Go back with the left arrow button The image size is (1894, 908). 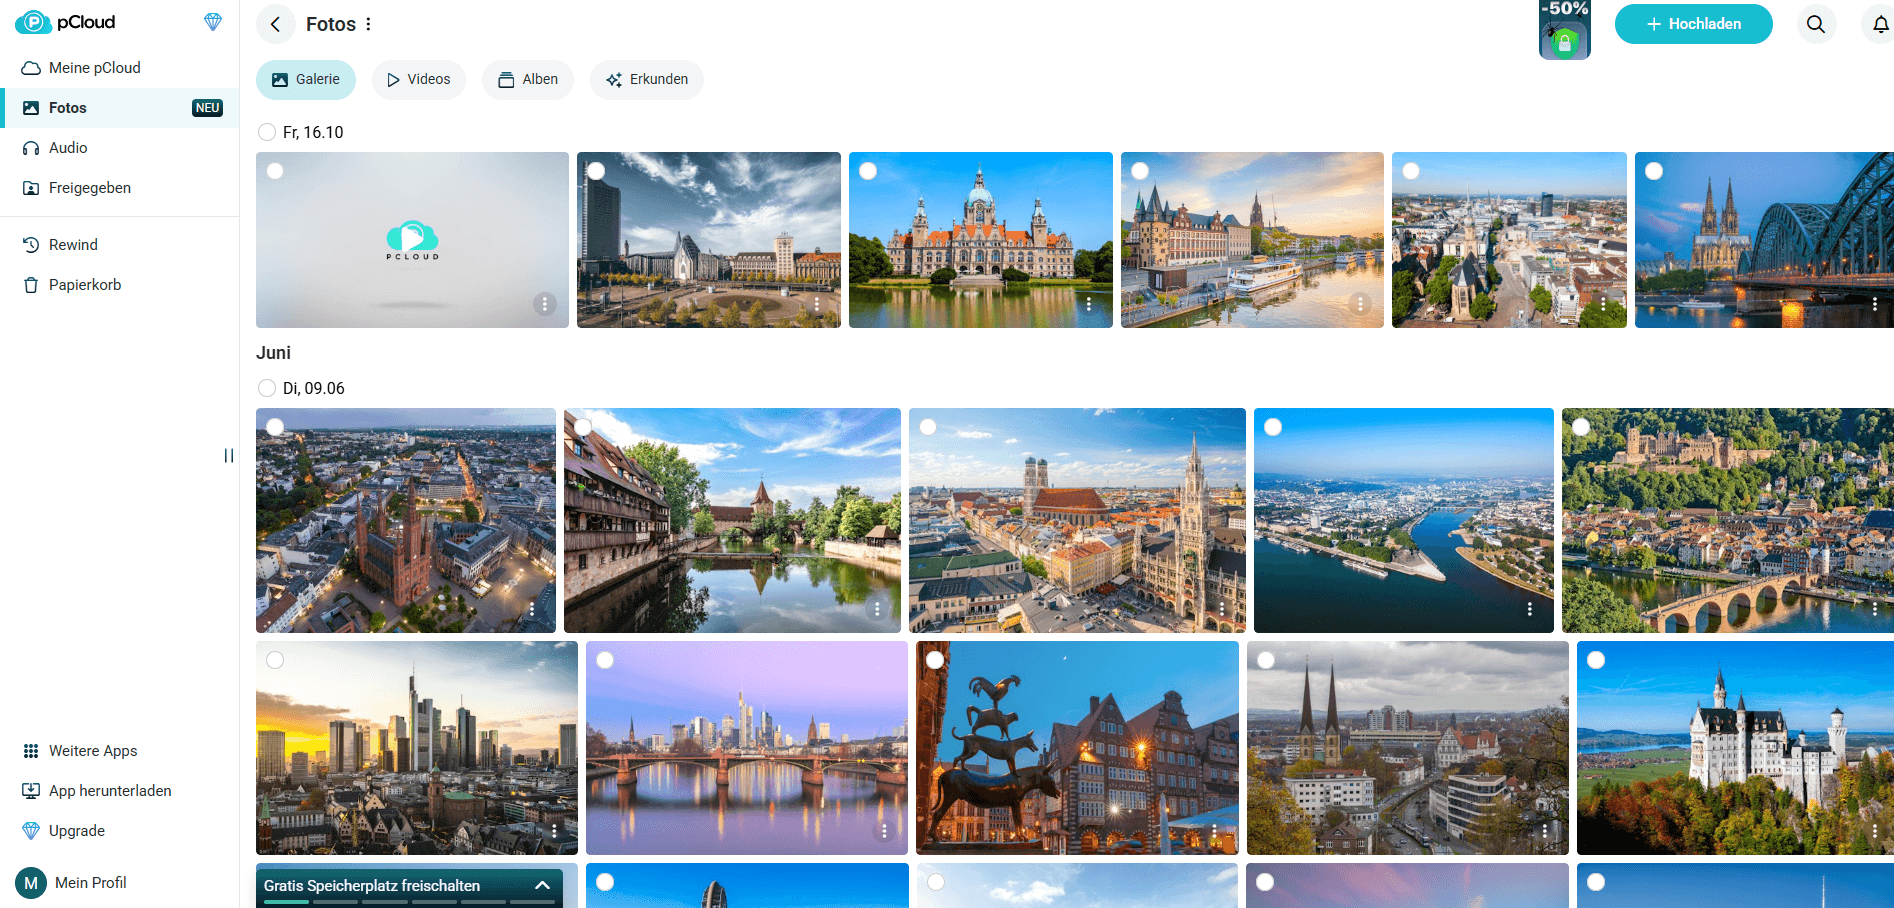point(275,24)
